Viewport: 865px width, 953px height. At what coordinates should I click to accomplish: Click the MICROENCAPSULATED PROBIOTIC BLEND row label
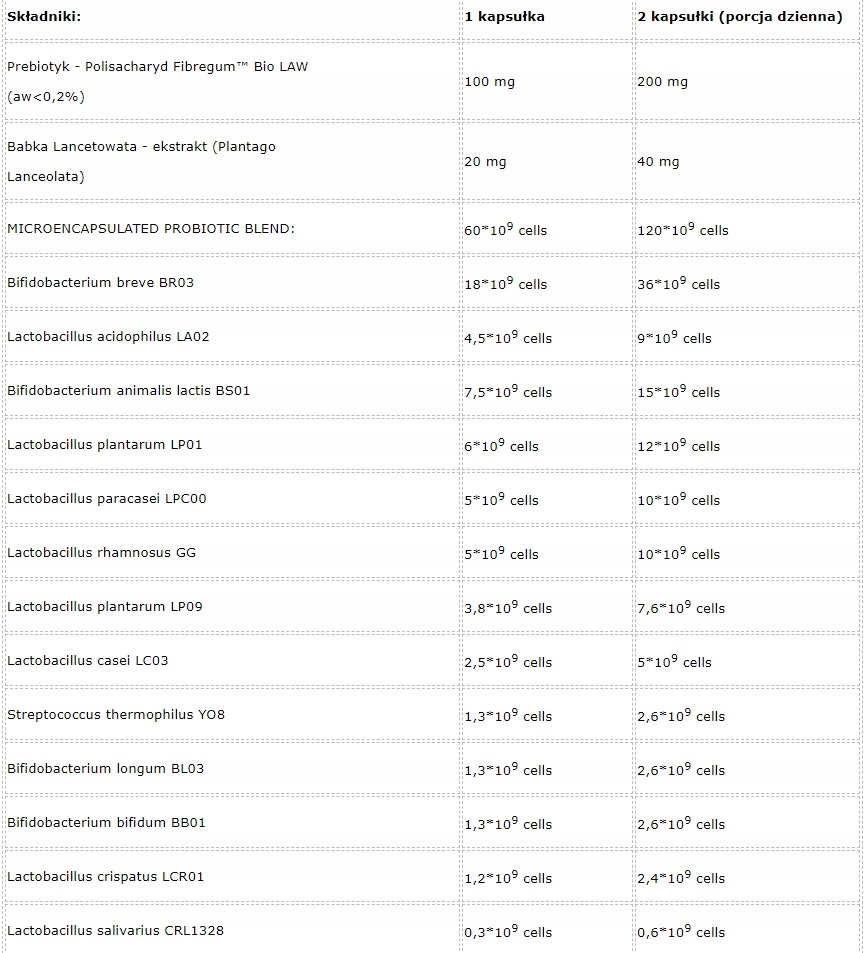click(151, 229)
